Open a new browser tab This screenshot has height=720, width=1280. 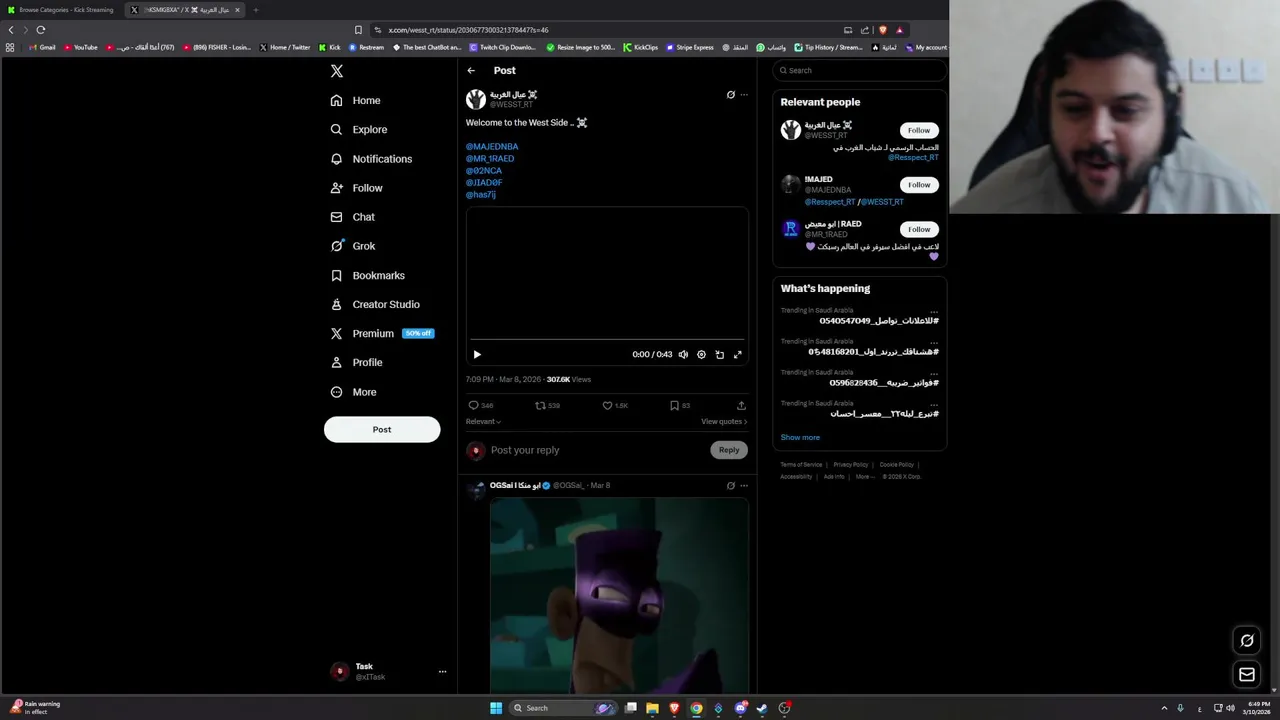pyautogui.click(x=255, y=10)
